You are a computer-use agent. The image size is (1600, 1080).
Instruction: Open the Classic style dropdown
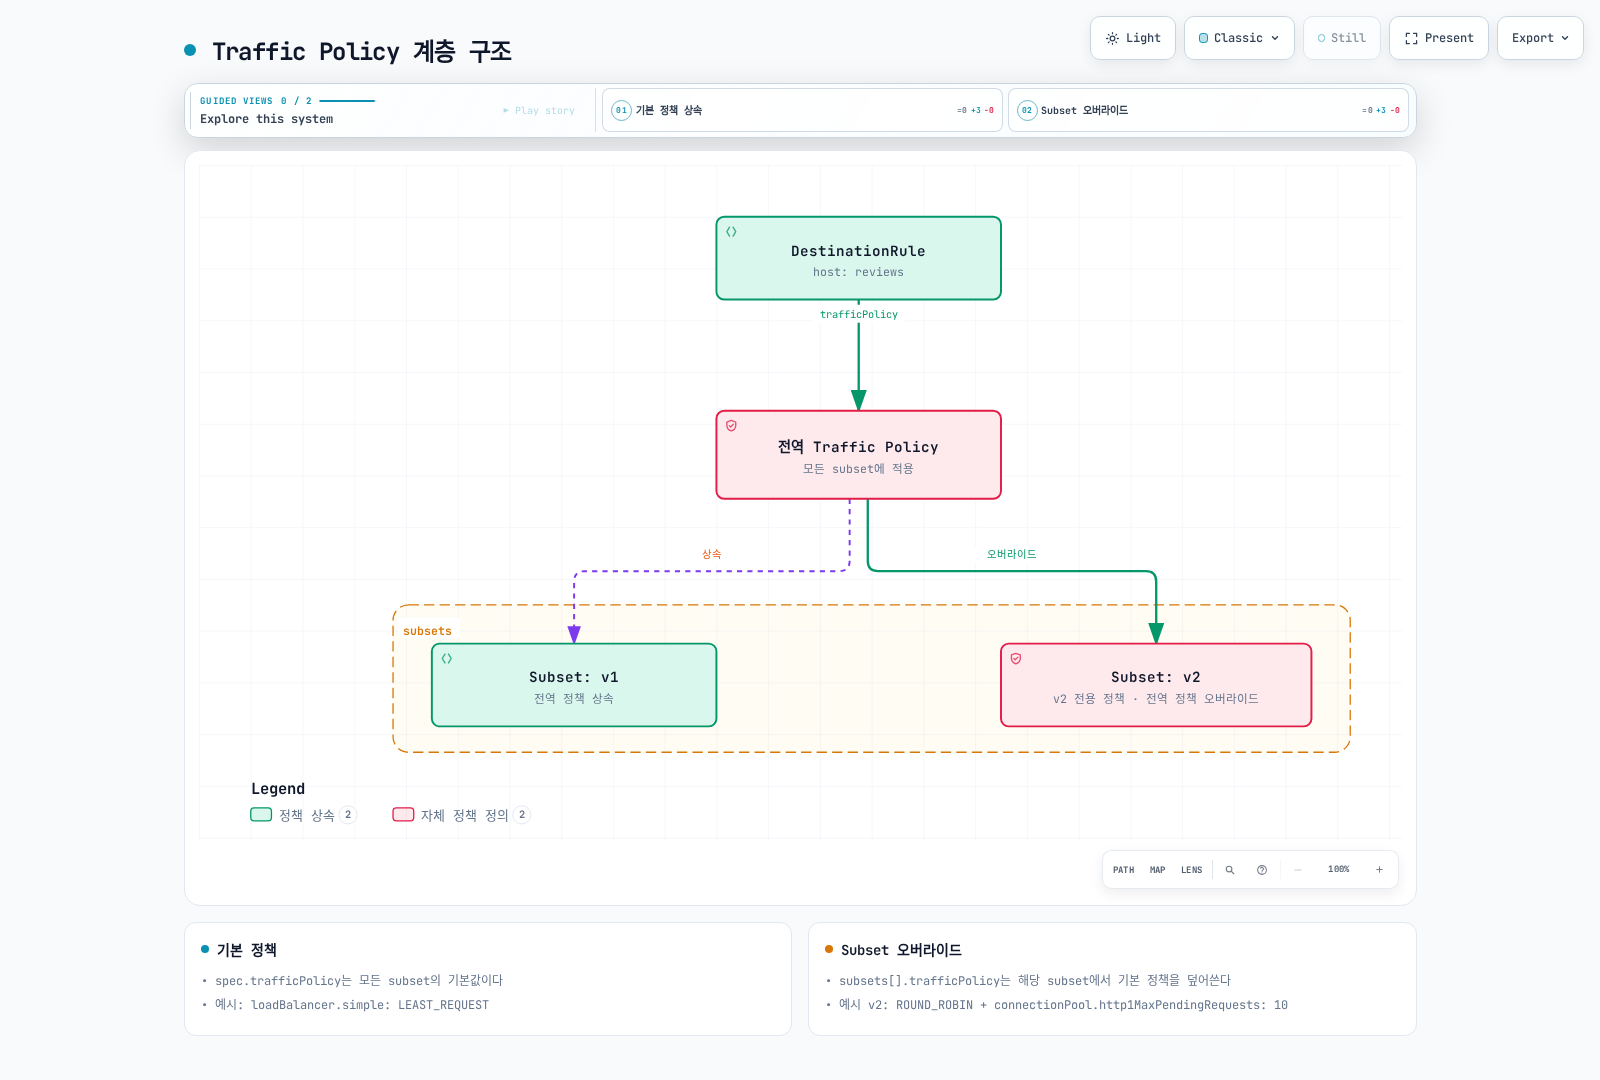[x=1239, y=38]
